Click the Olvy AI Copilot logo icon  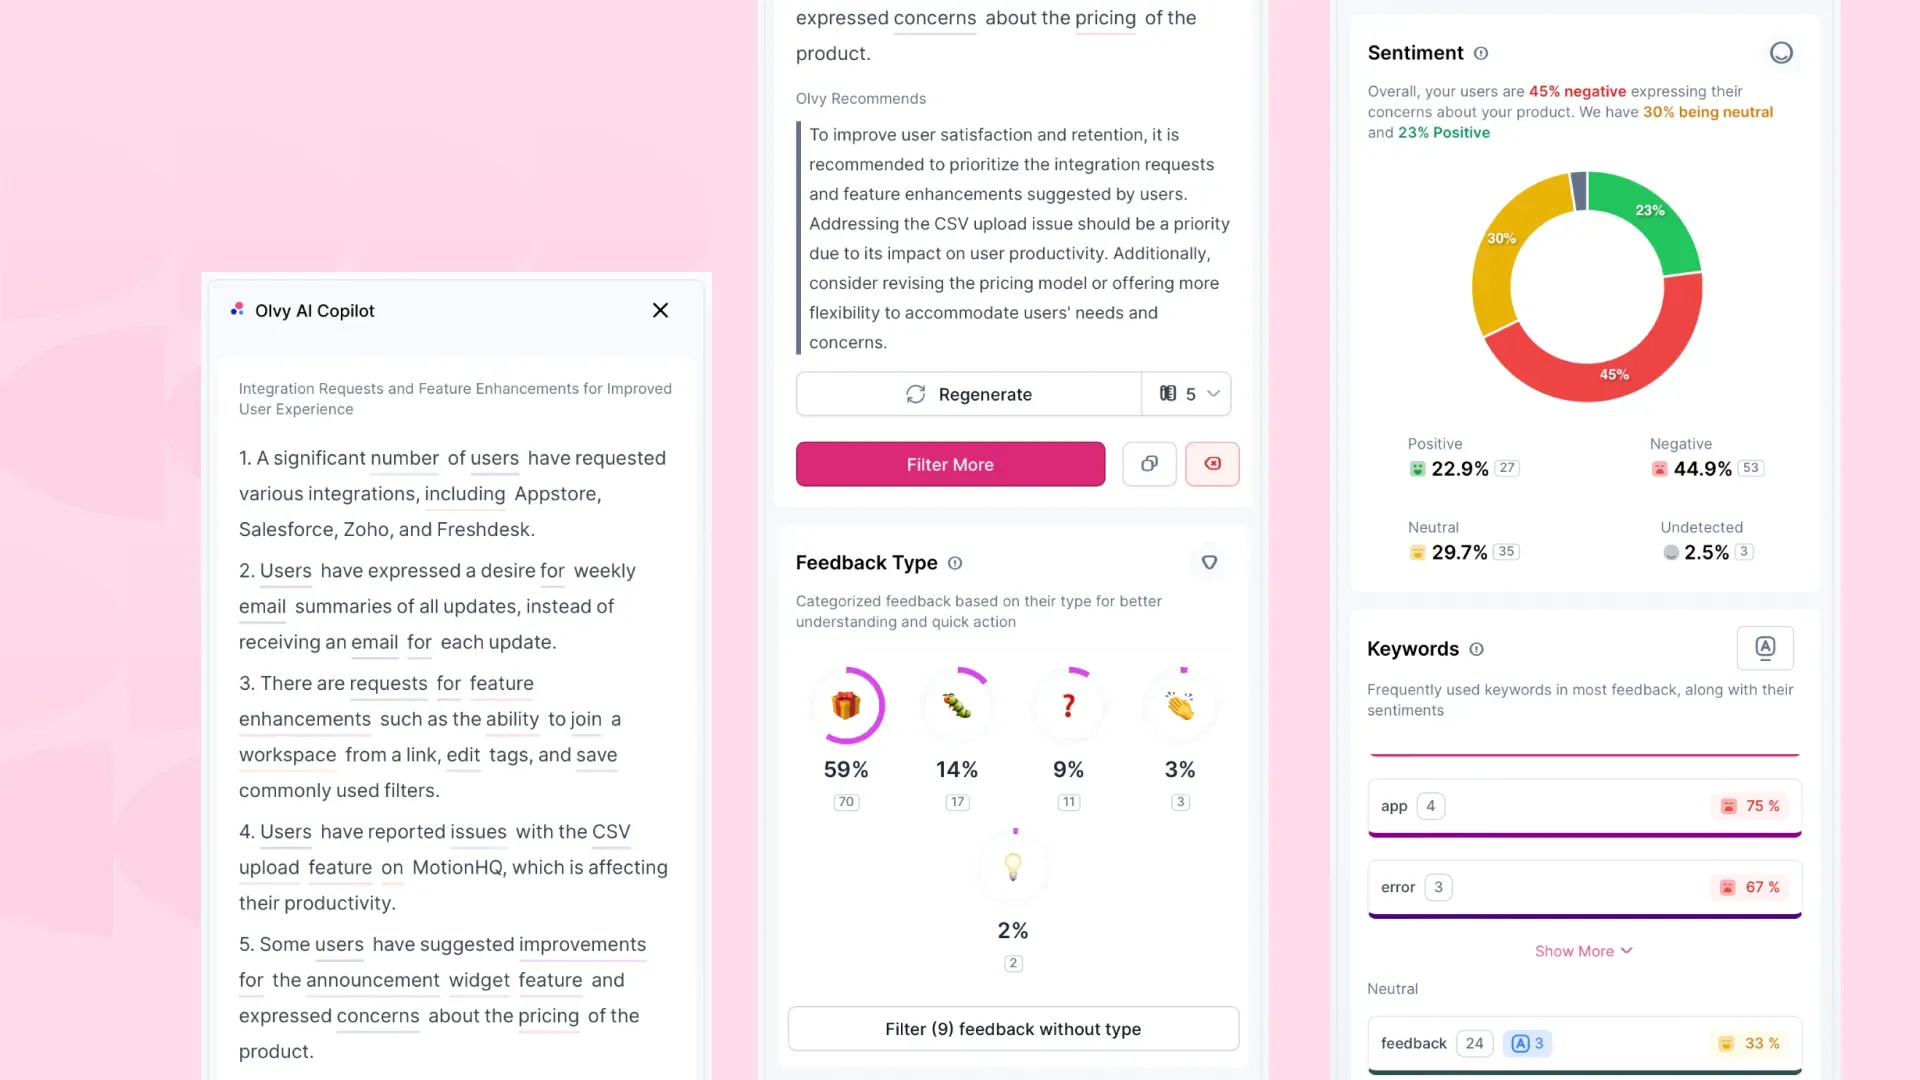point(237,309)
